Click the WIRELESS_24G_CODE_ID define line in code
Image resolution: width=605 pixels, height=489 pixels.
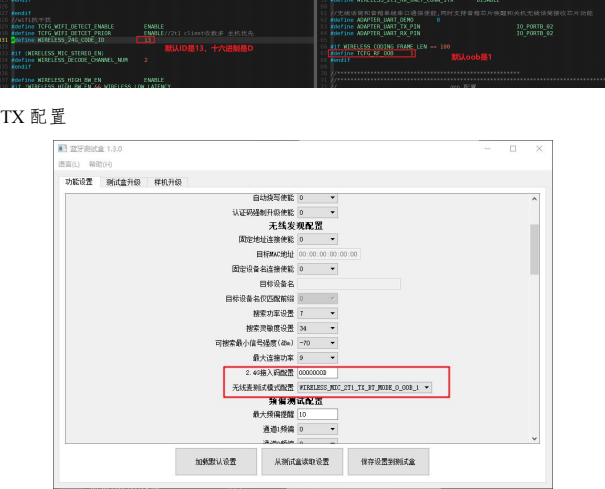pos(83,40)
